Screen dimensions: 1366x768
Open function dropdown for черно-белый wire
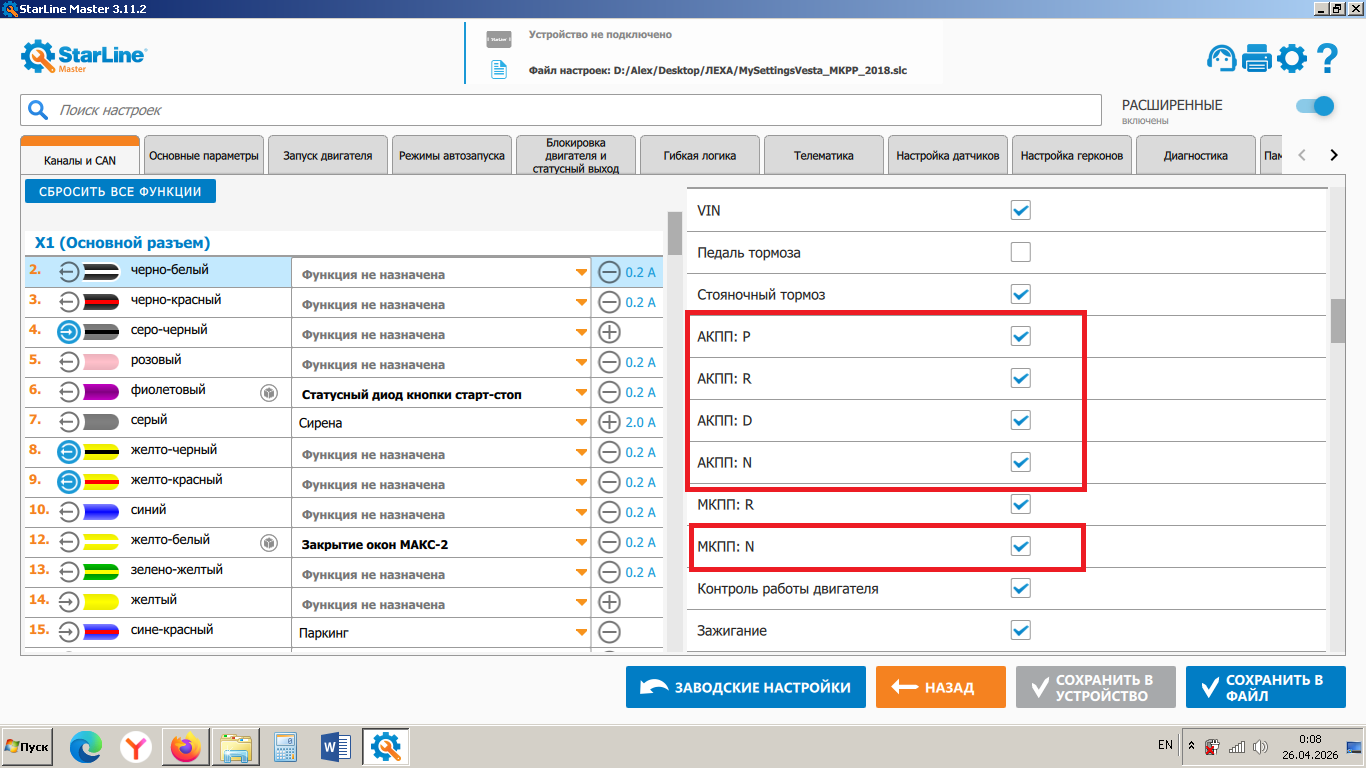pos(581,273)
